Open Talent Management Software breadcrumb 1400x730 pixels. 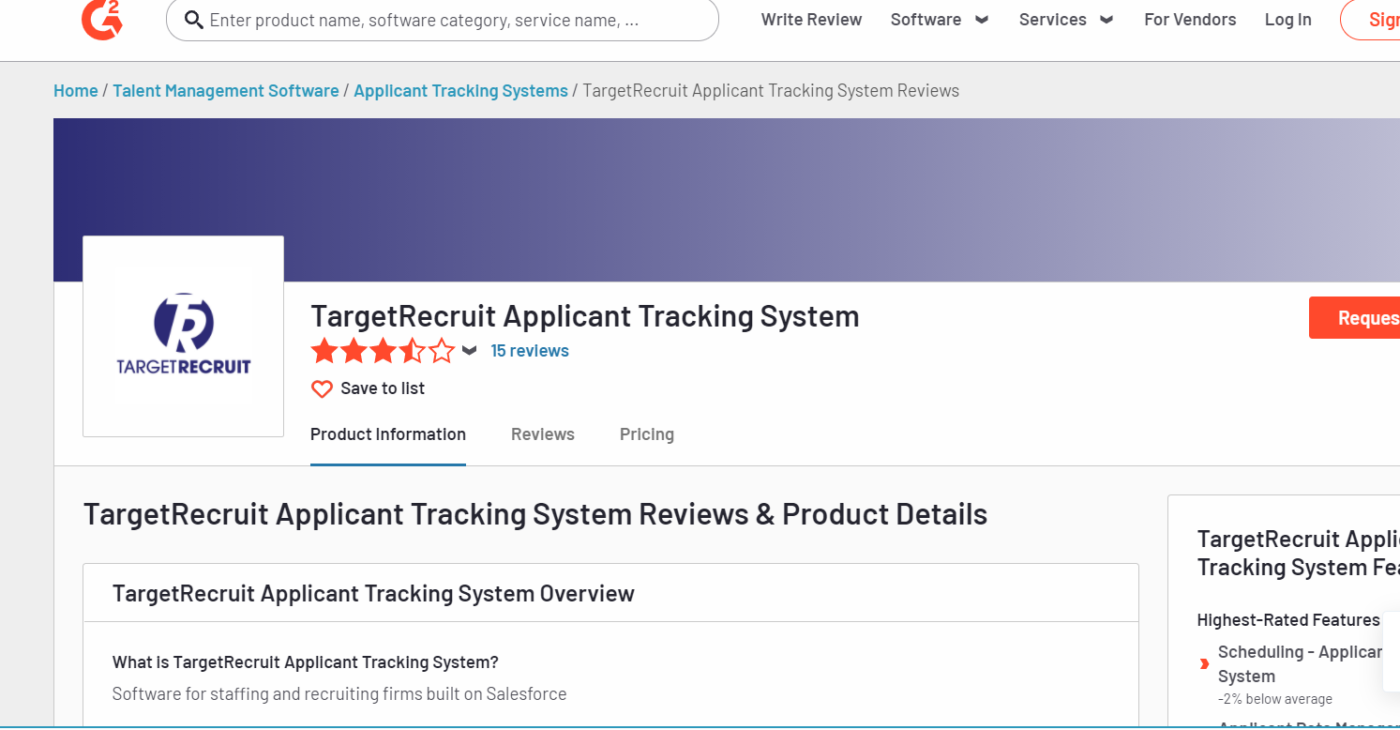point(226,91)
